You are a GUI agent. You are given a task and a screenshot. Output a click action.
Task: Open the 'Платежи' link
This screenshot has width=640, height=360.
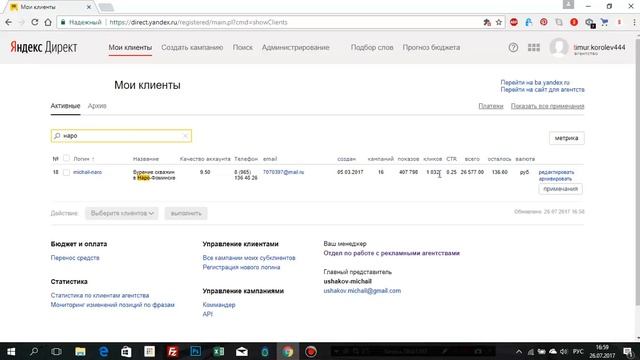491,106
